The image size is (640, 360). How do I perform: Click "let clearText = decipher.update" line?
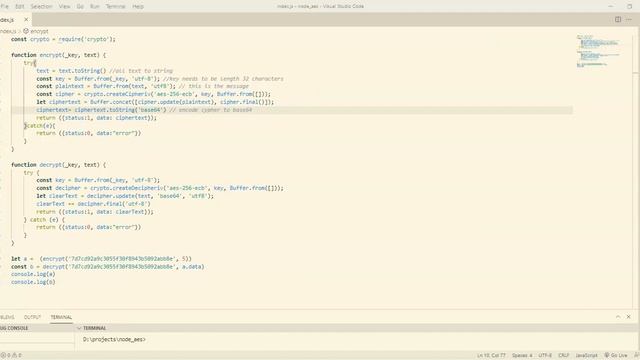[x=125, y=196]
